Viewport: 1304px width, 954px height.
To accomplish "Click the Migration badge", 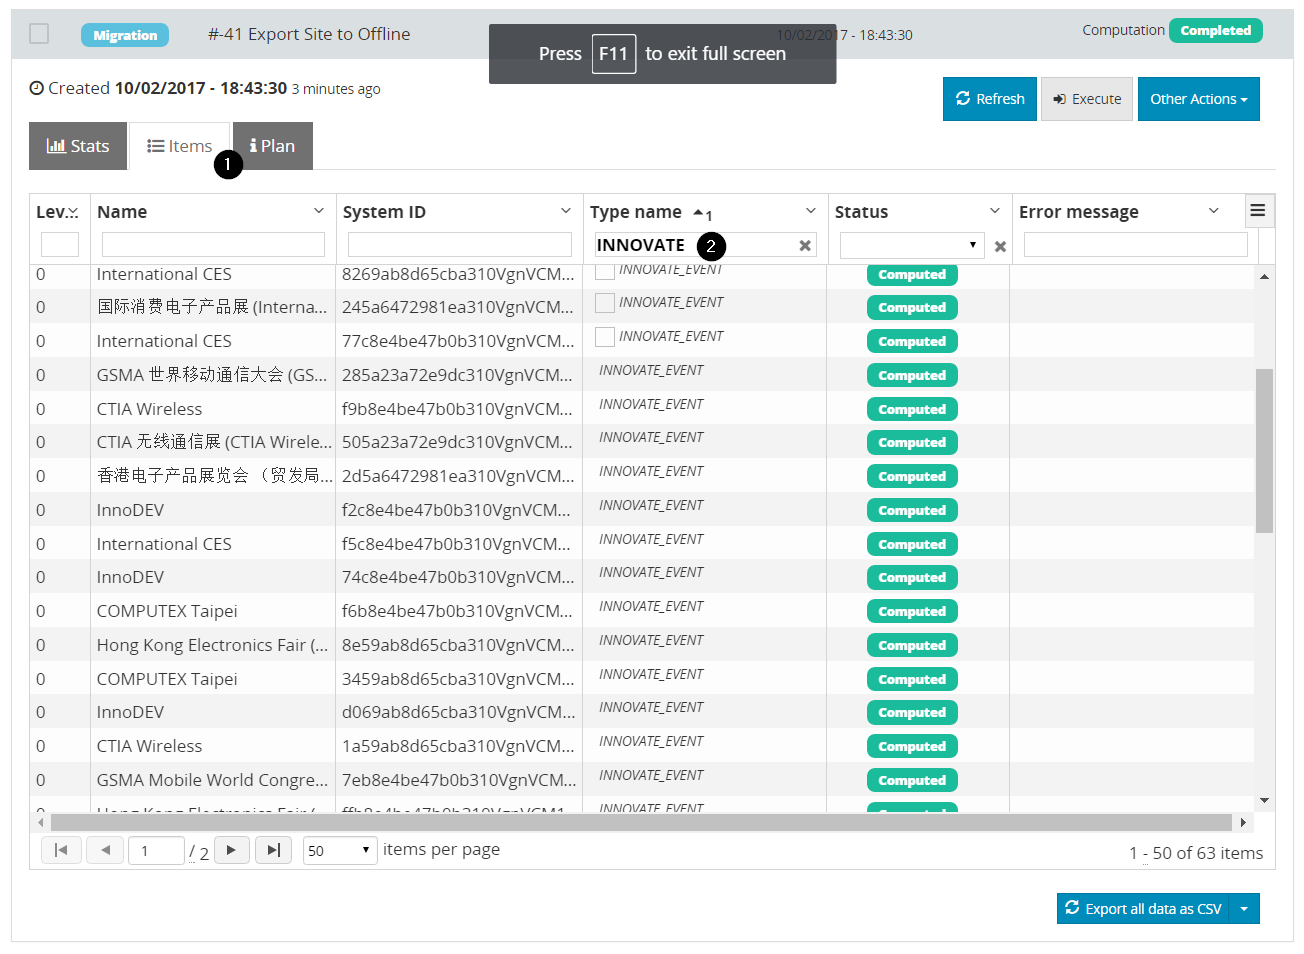I will 125,35.
